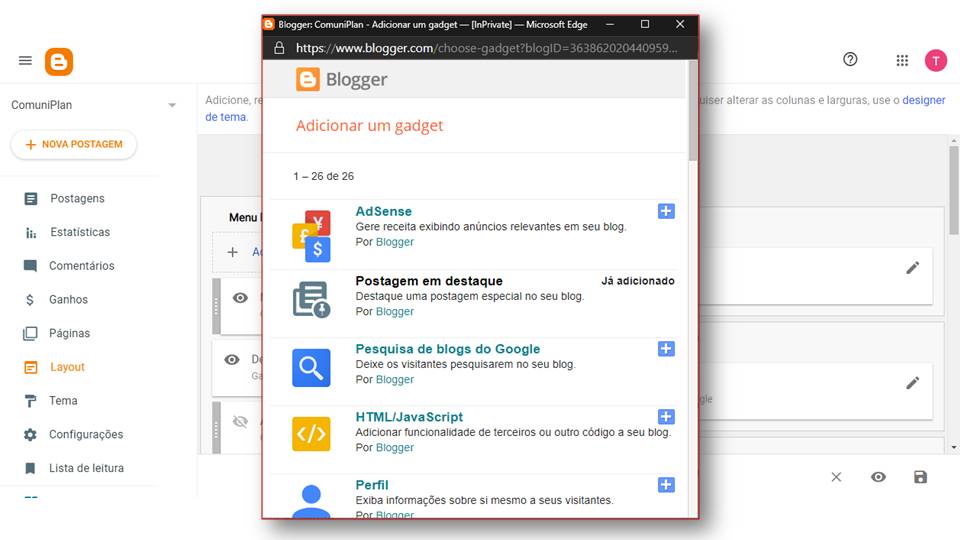
Task: Save layout with floppy disk icon
Action: pos(920,477)
